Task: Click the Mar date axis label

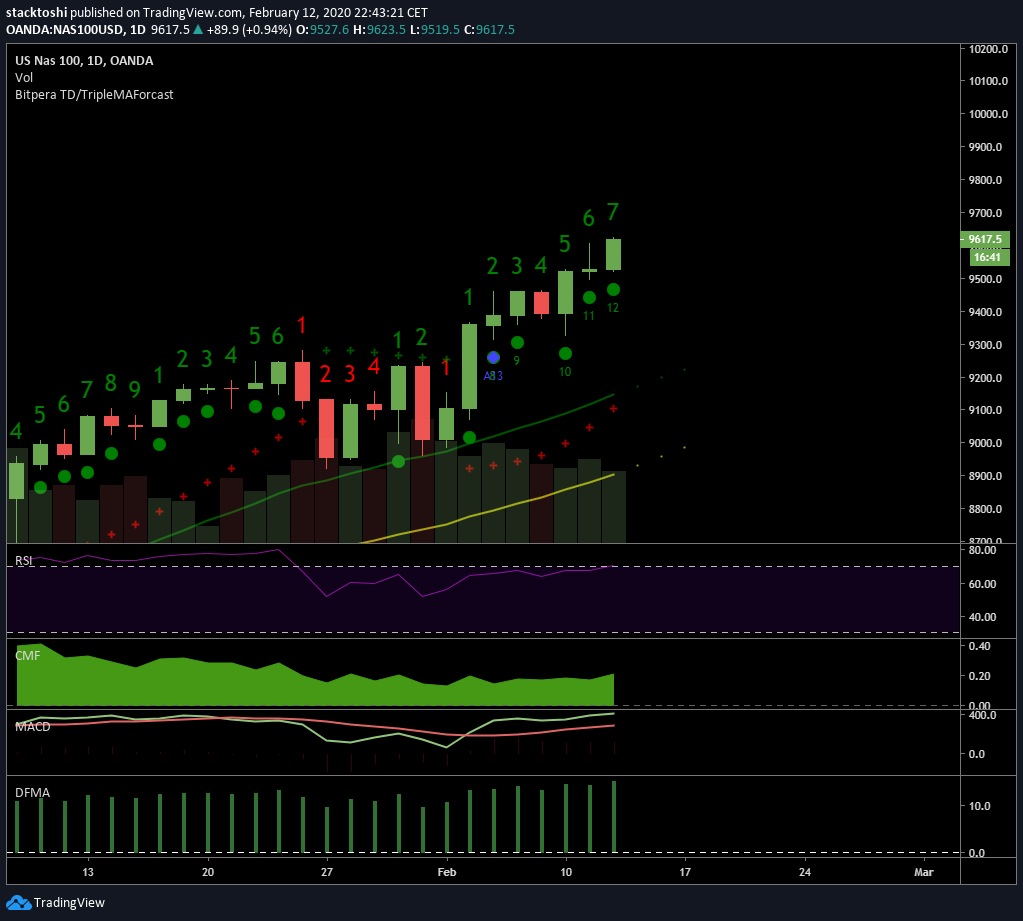Action: click(924, 872)
